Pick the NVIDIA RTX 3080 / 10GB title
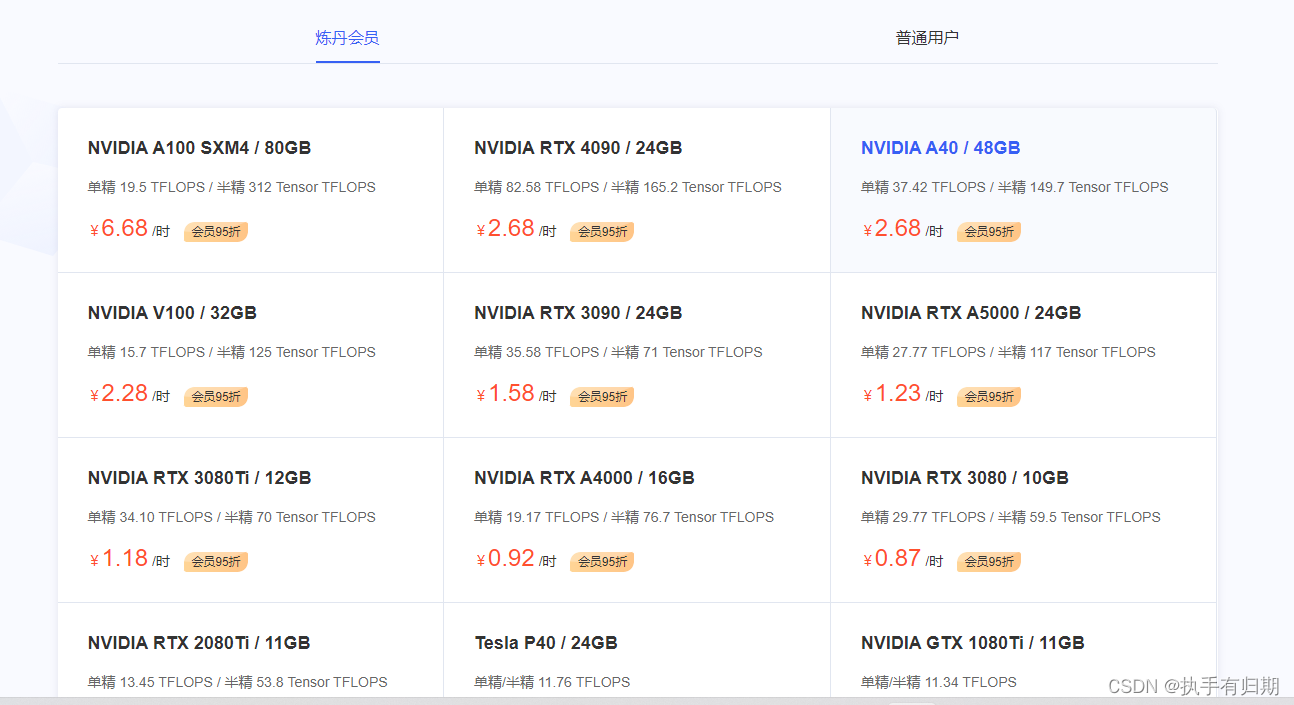Viewport: 1294px width, 705px height. tap(964, 478)
